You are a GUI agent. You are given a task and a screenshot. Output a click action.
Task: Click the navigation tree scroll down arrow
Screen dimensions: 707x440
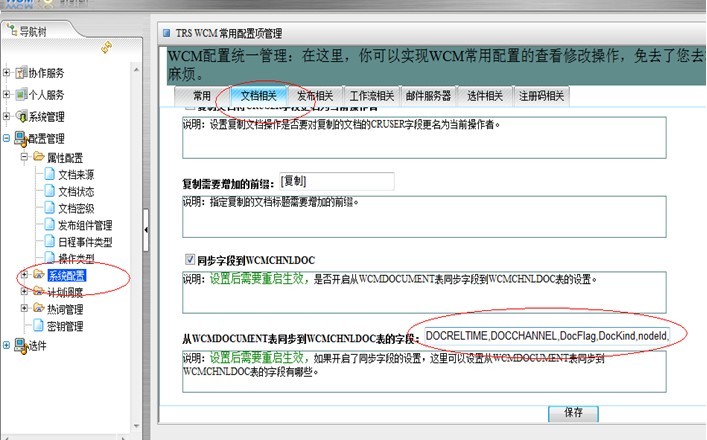pos(136,426)
